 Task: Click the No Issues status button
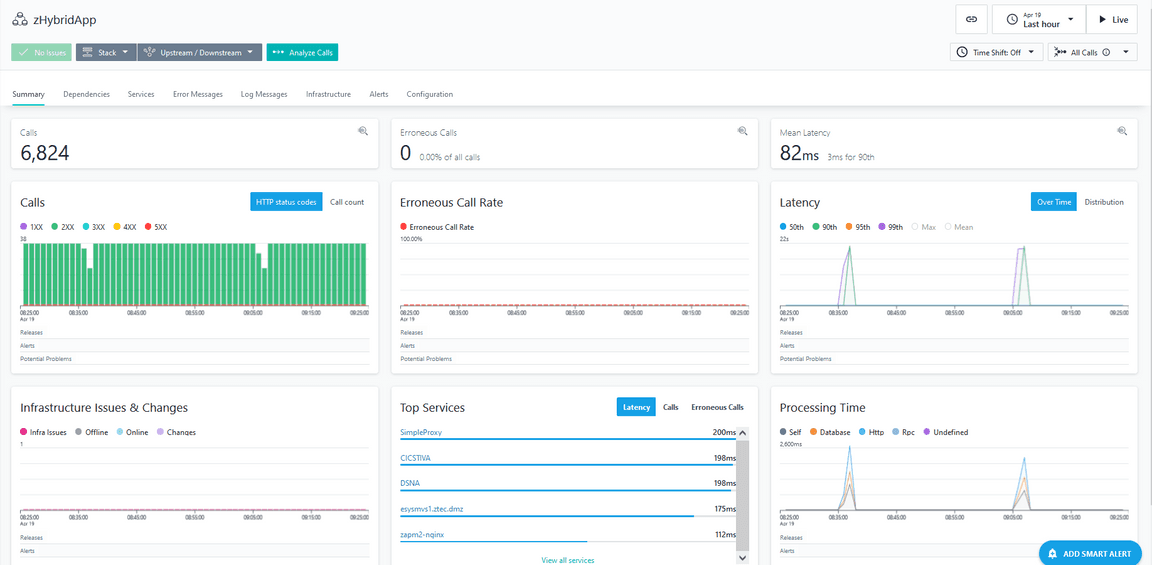click(42, 52)
